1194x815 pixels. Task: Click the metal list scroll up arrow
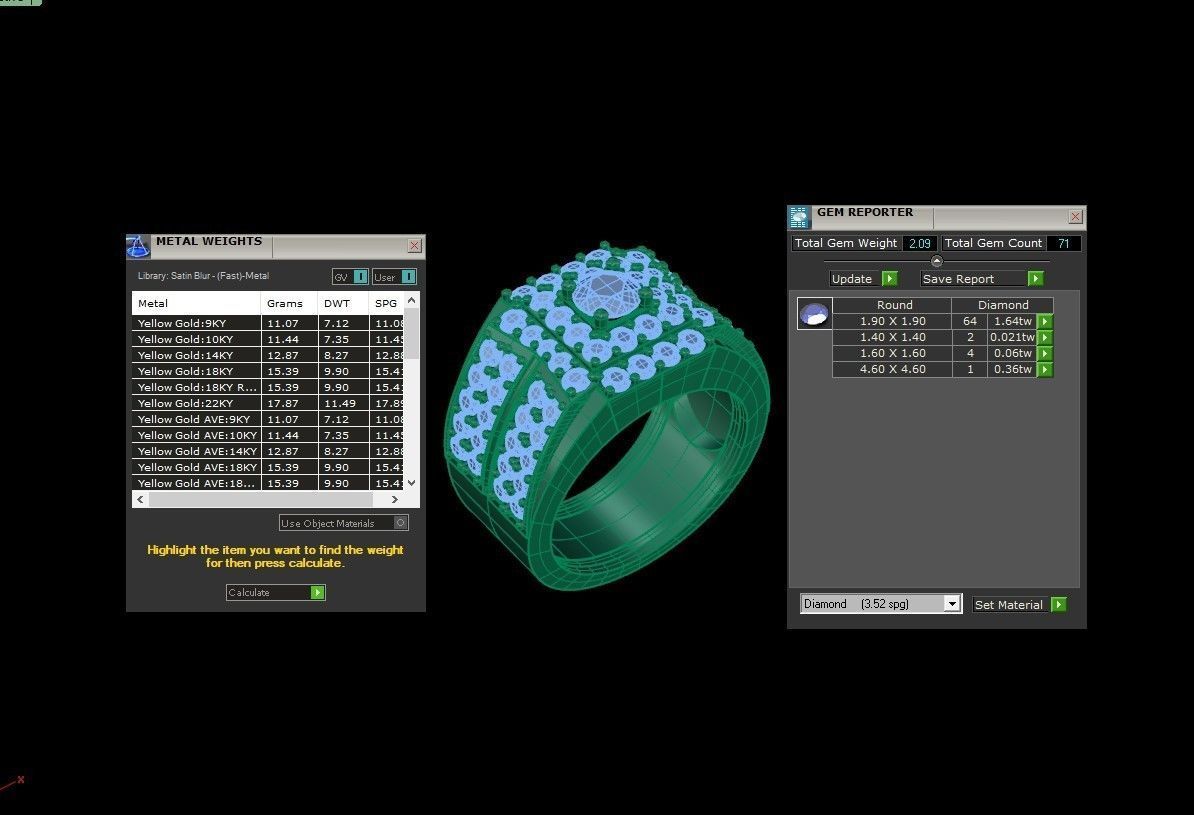pyautogui.click(x=411, y=300)
